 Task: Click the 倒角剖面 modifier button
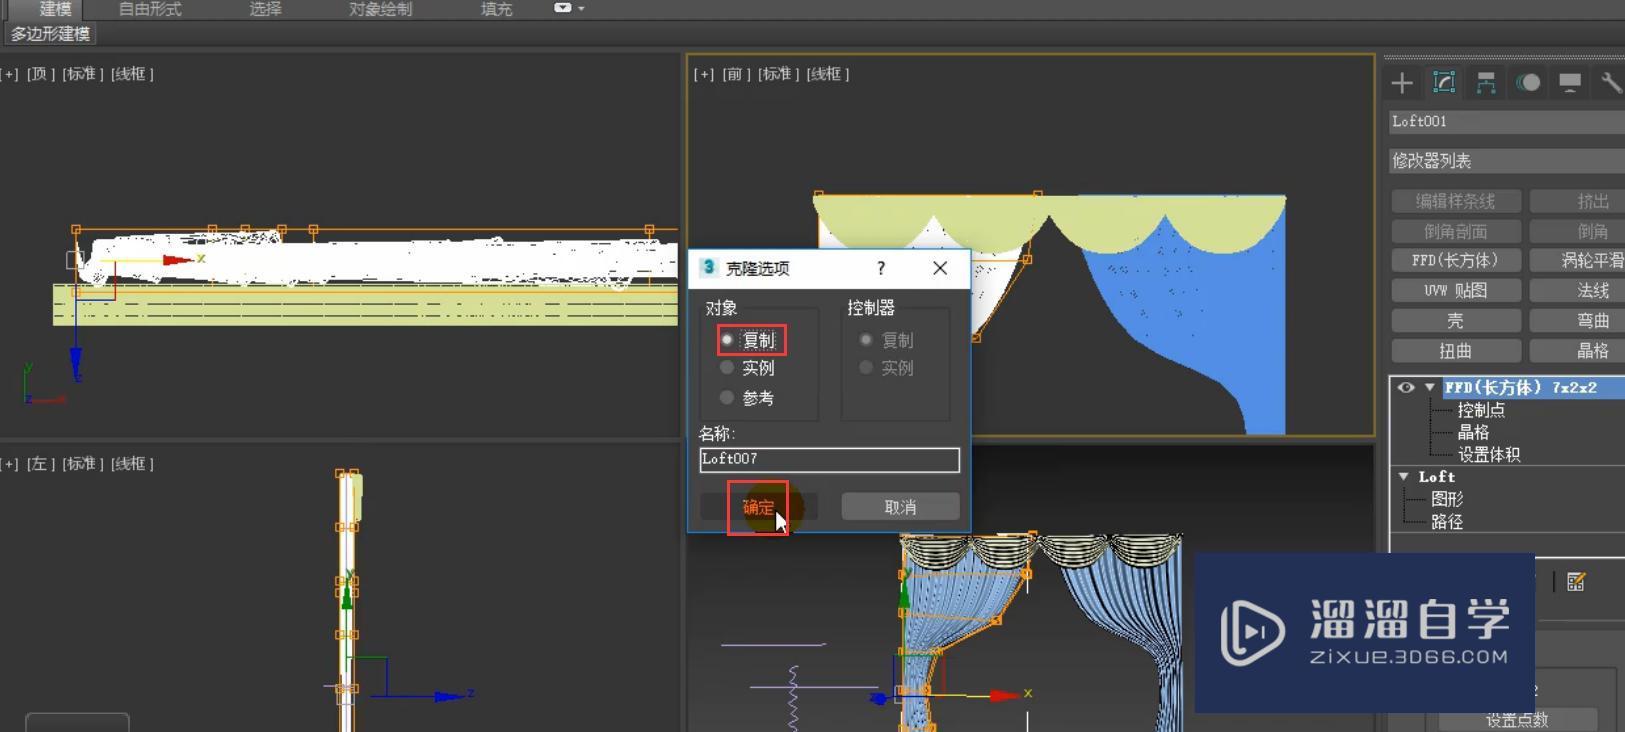pos(1455,231)
